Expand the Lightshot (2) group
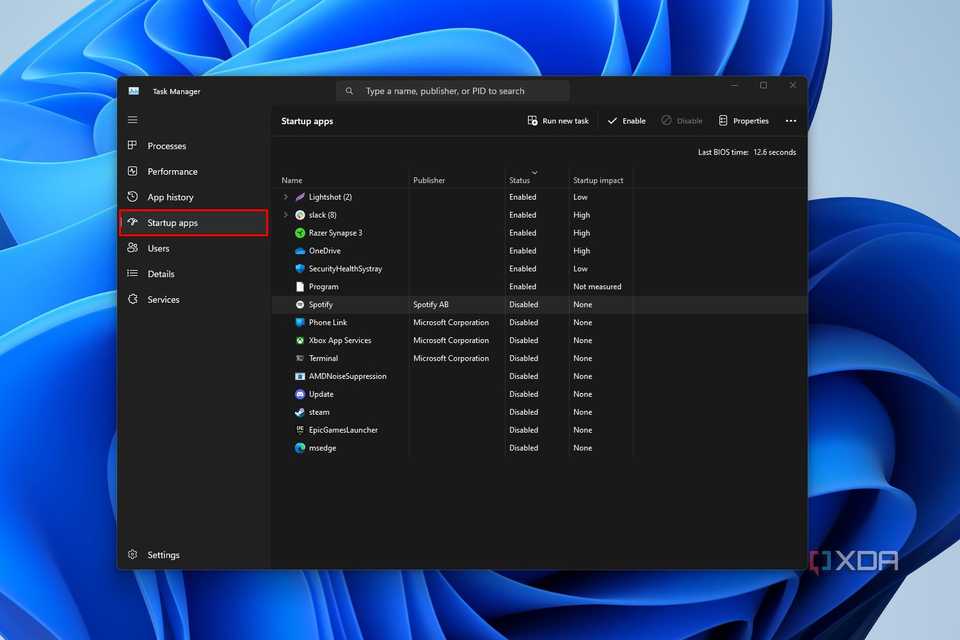The width and height of the screenshot is (960, 640). point(286,197)
